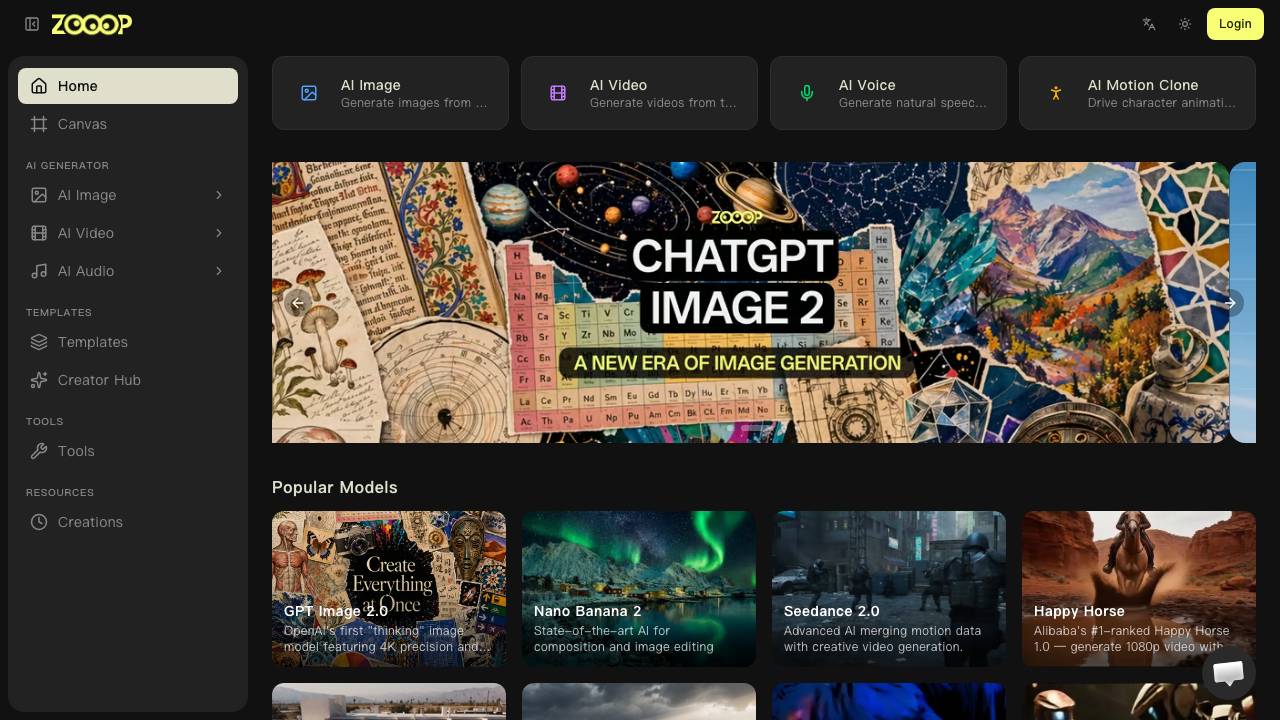Viewport: 1280px width, 720px height.
Task: Click 'Generate natural speec...' description text
Action: (913, 103)
